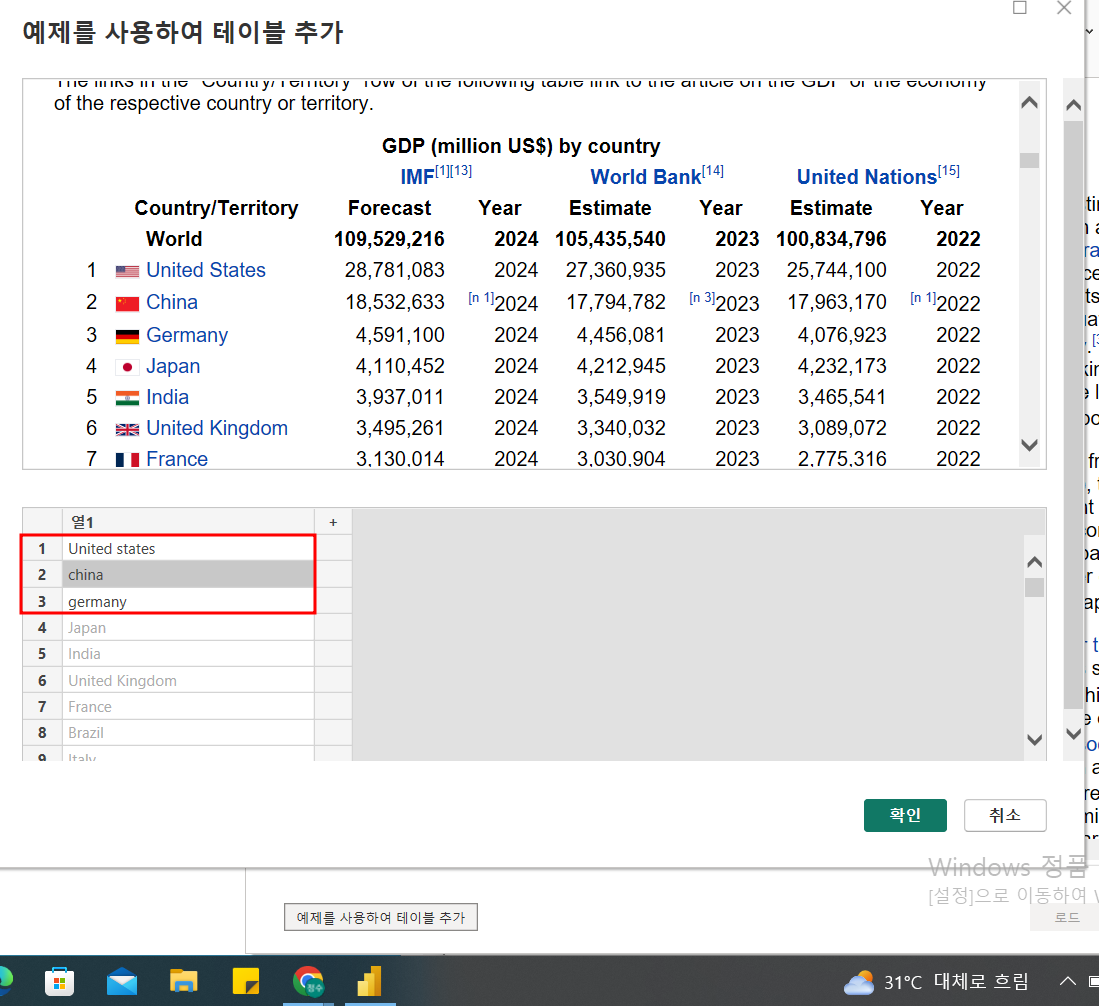1099x1006 pixels.
Task: Click the 예제를 사용하여 테이블 추가 button below the dialog
Action: pyautogui.click(x=381, y=917)
